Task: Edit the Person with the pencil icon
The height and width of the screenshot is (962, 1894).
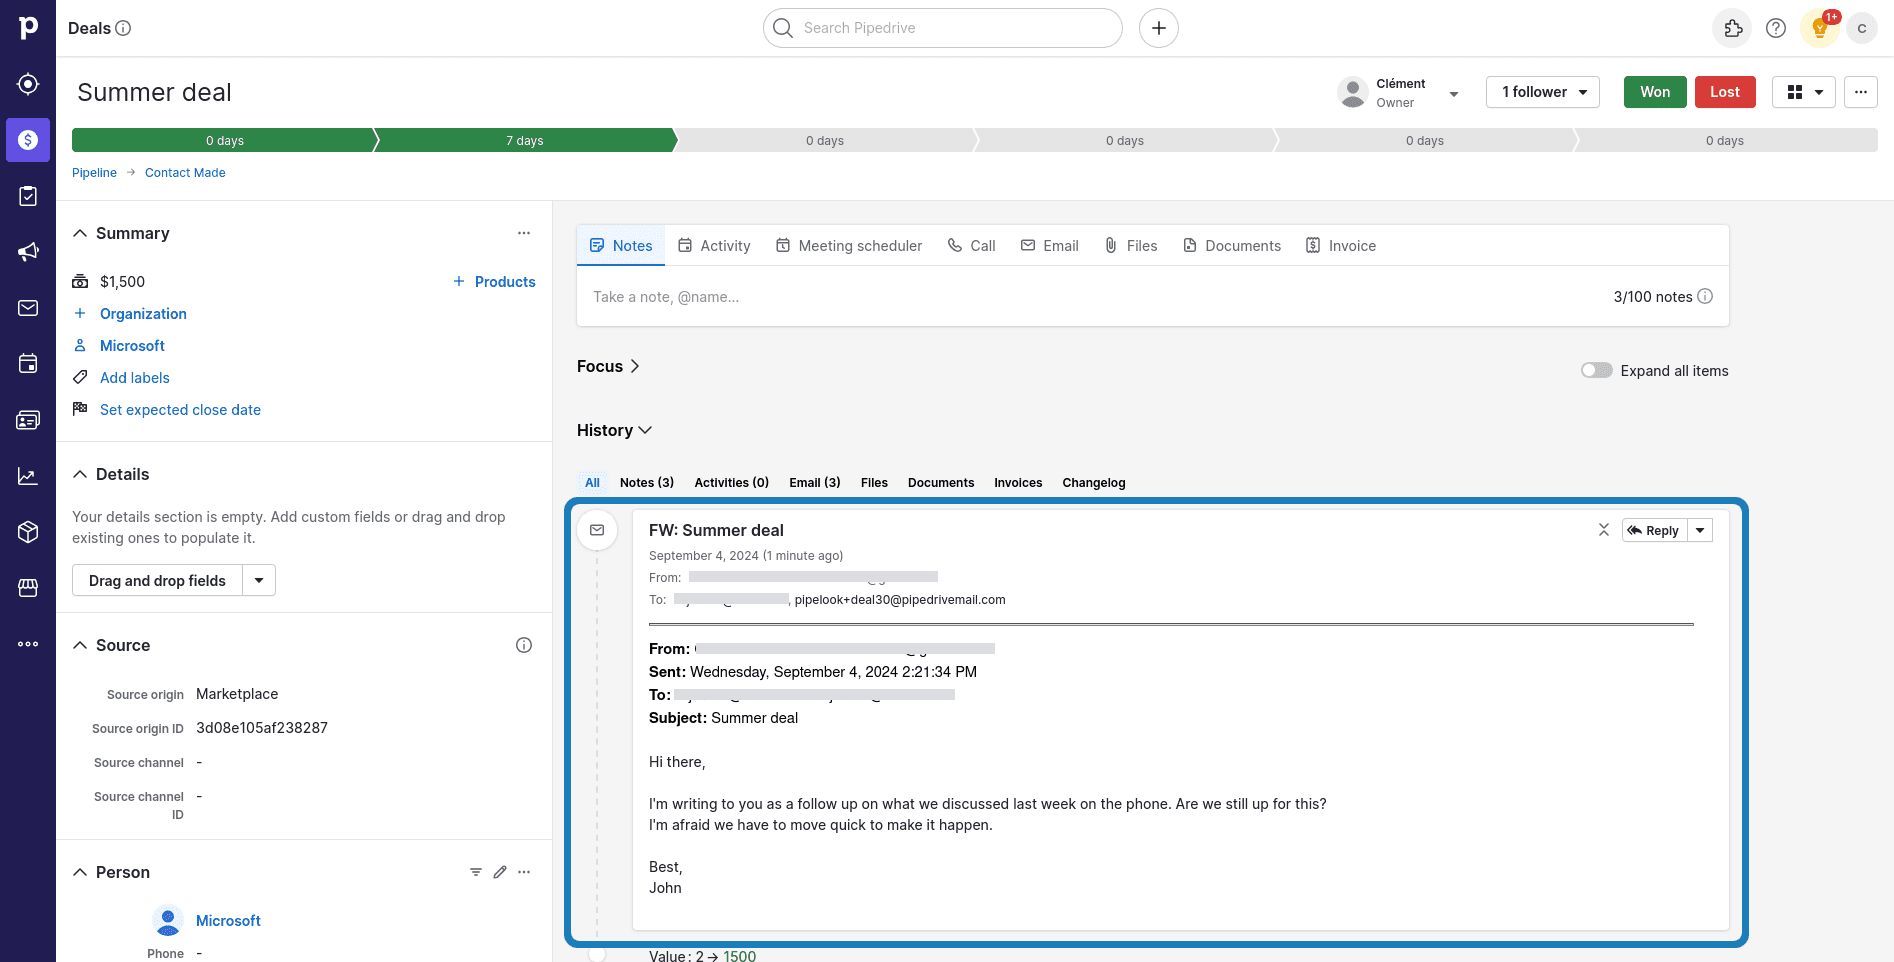Action: (500, 871)
